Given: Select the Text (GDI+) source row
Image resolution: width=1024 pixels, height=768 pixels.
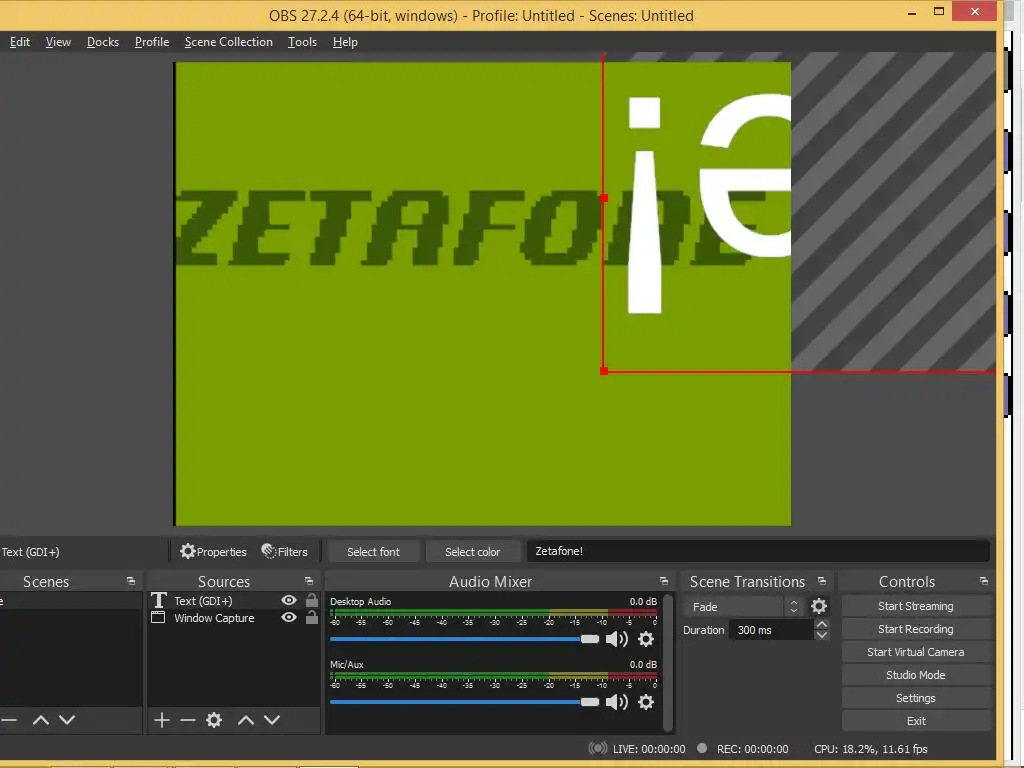Looking at the screenshot, I should pos(233,600).
